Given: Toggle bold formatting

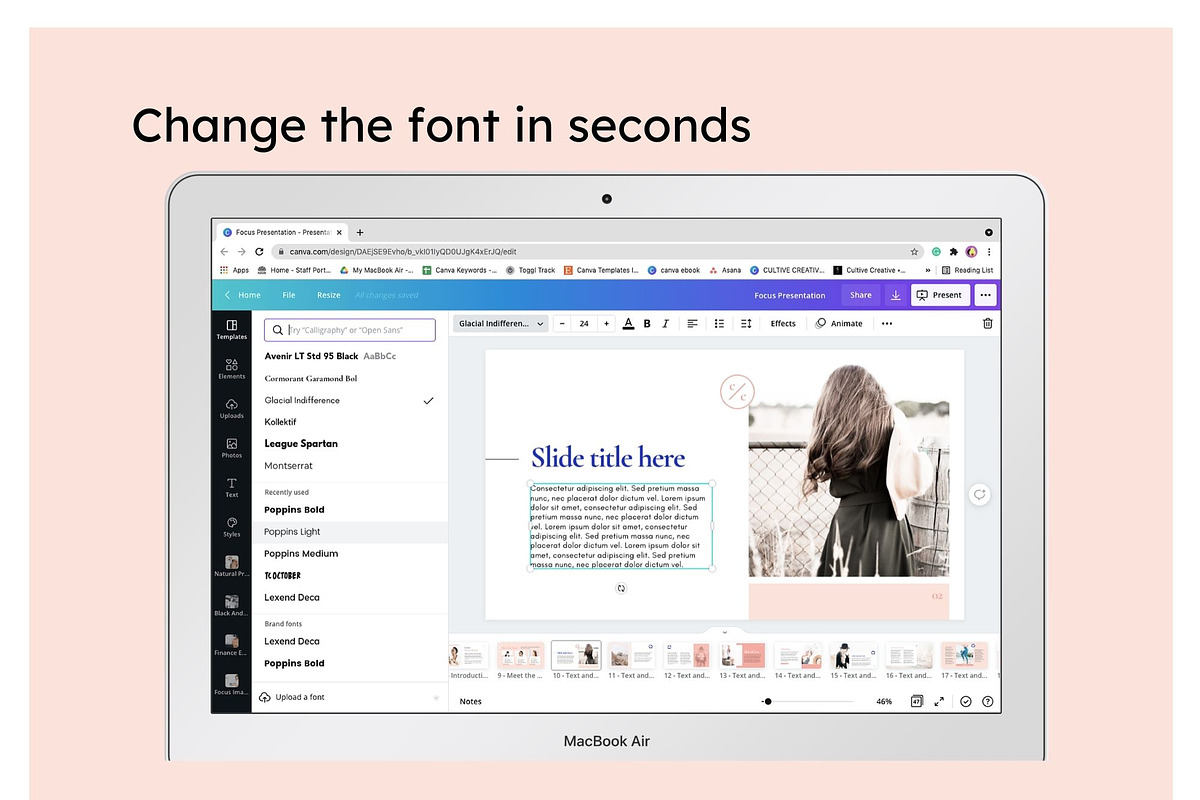Looking at the screenshot, I should (647, 323).
